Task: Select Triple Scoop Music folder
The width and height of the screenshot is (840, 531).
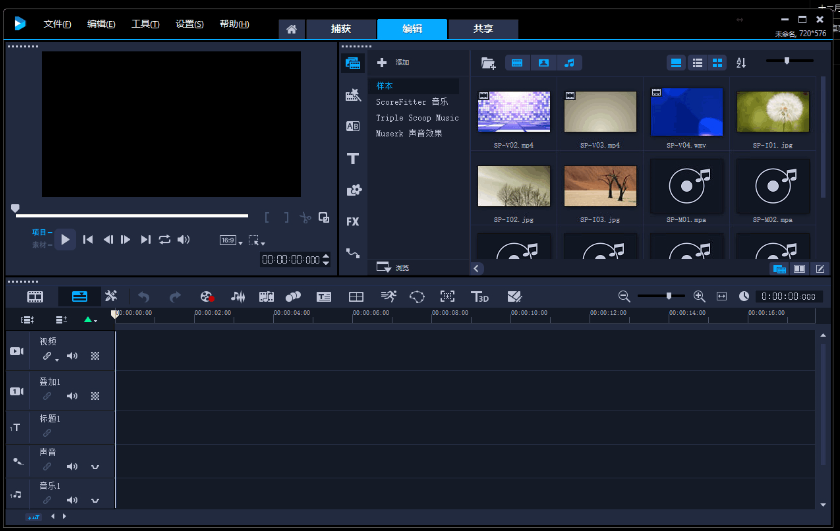Action: point(417,118)
